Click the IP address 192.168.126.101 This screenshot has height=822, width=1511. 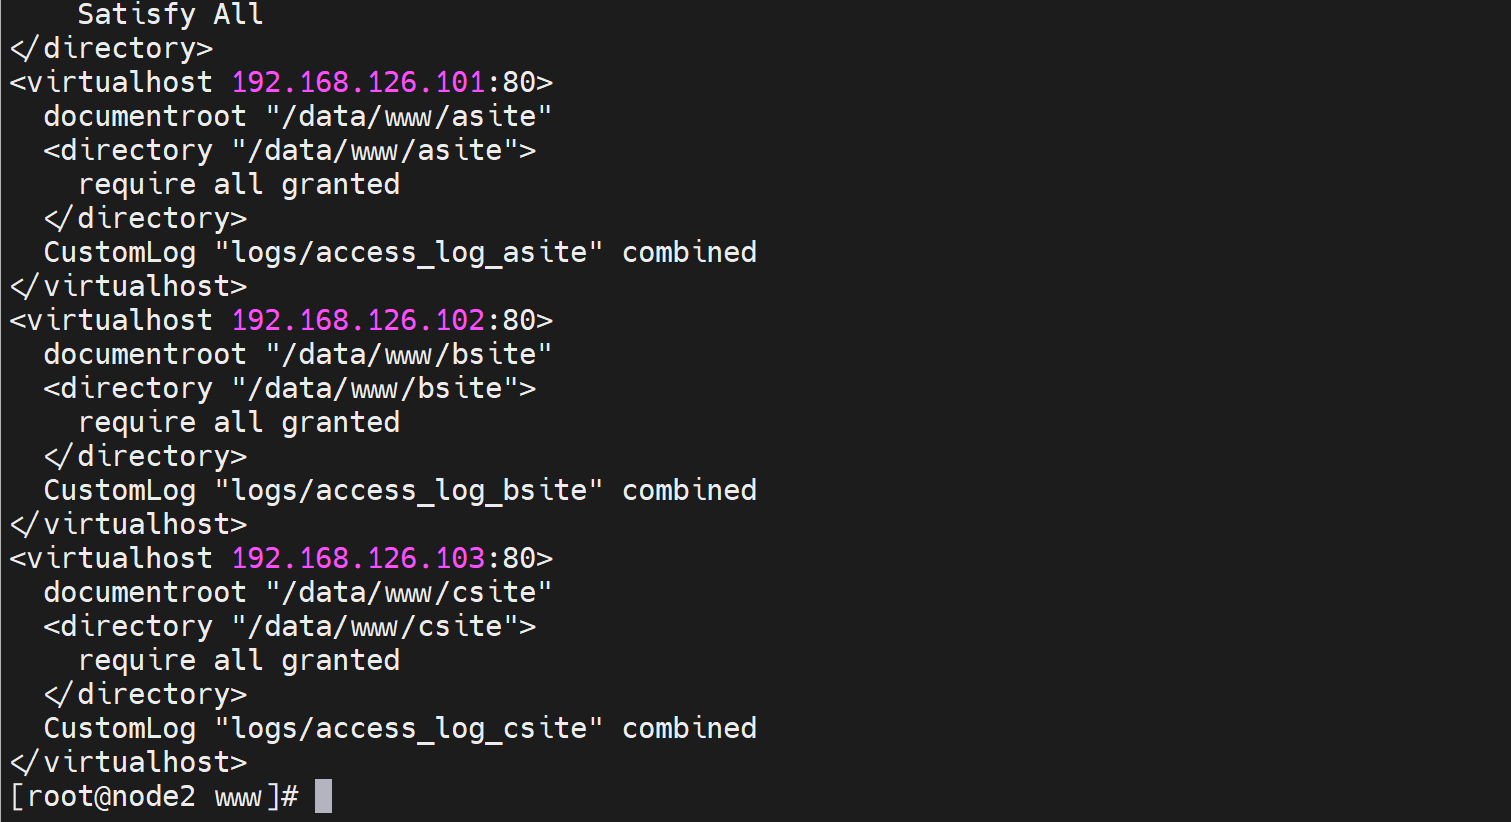pyautogui.click(x=358, y=82)
